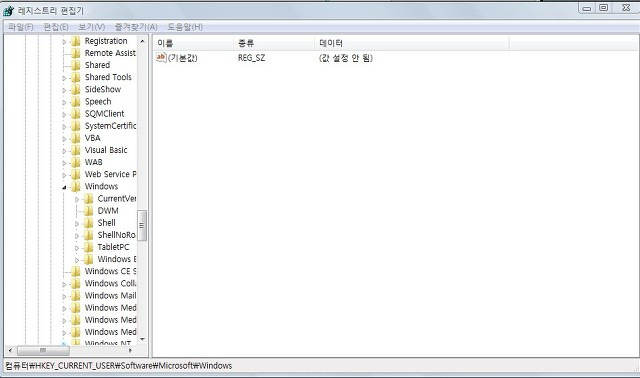Click the horizontal scroll left arrow
The image size is (640, 378).
10,350
